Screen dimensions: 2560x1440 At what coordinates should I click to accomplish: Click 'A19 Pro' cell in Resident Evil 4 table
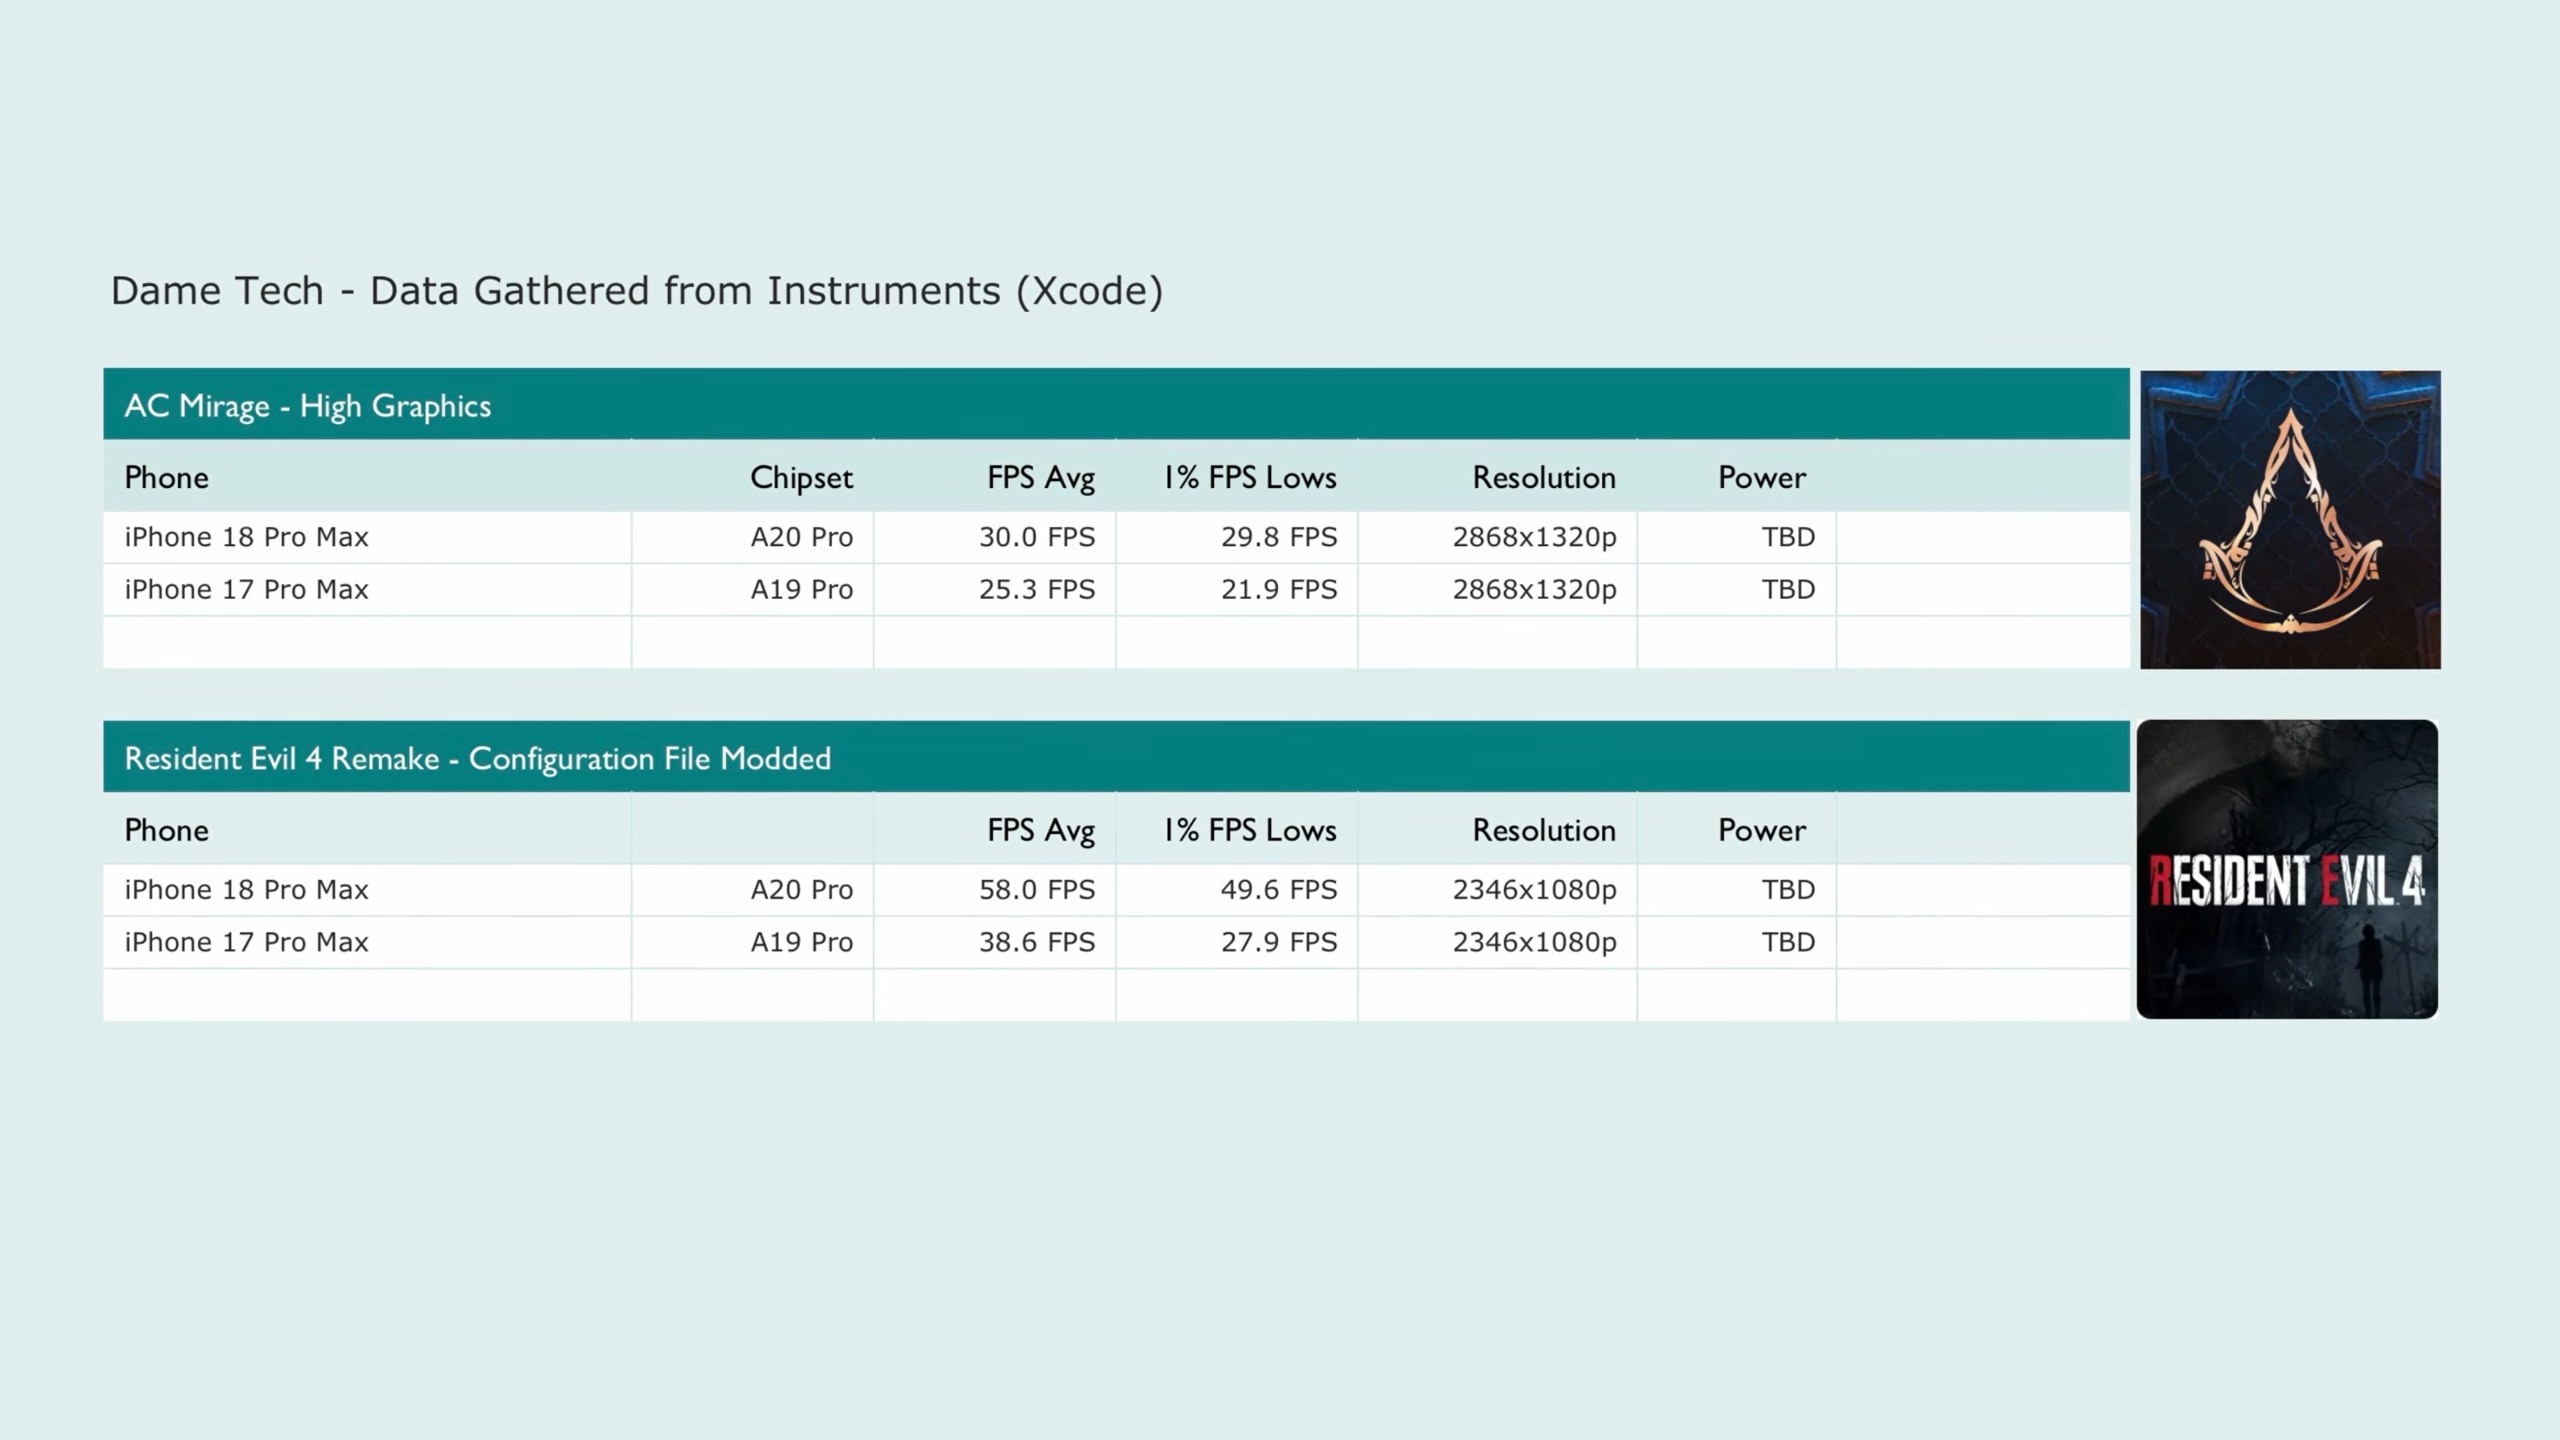tap(801, 942)
